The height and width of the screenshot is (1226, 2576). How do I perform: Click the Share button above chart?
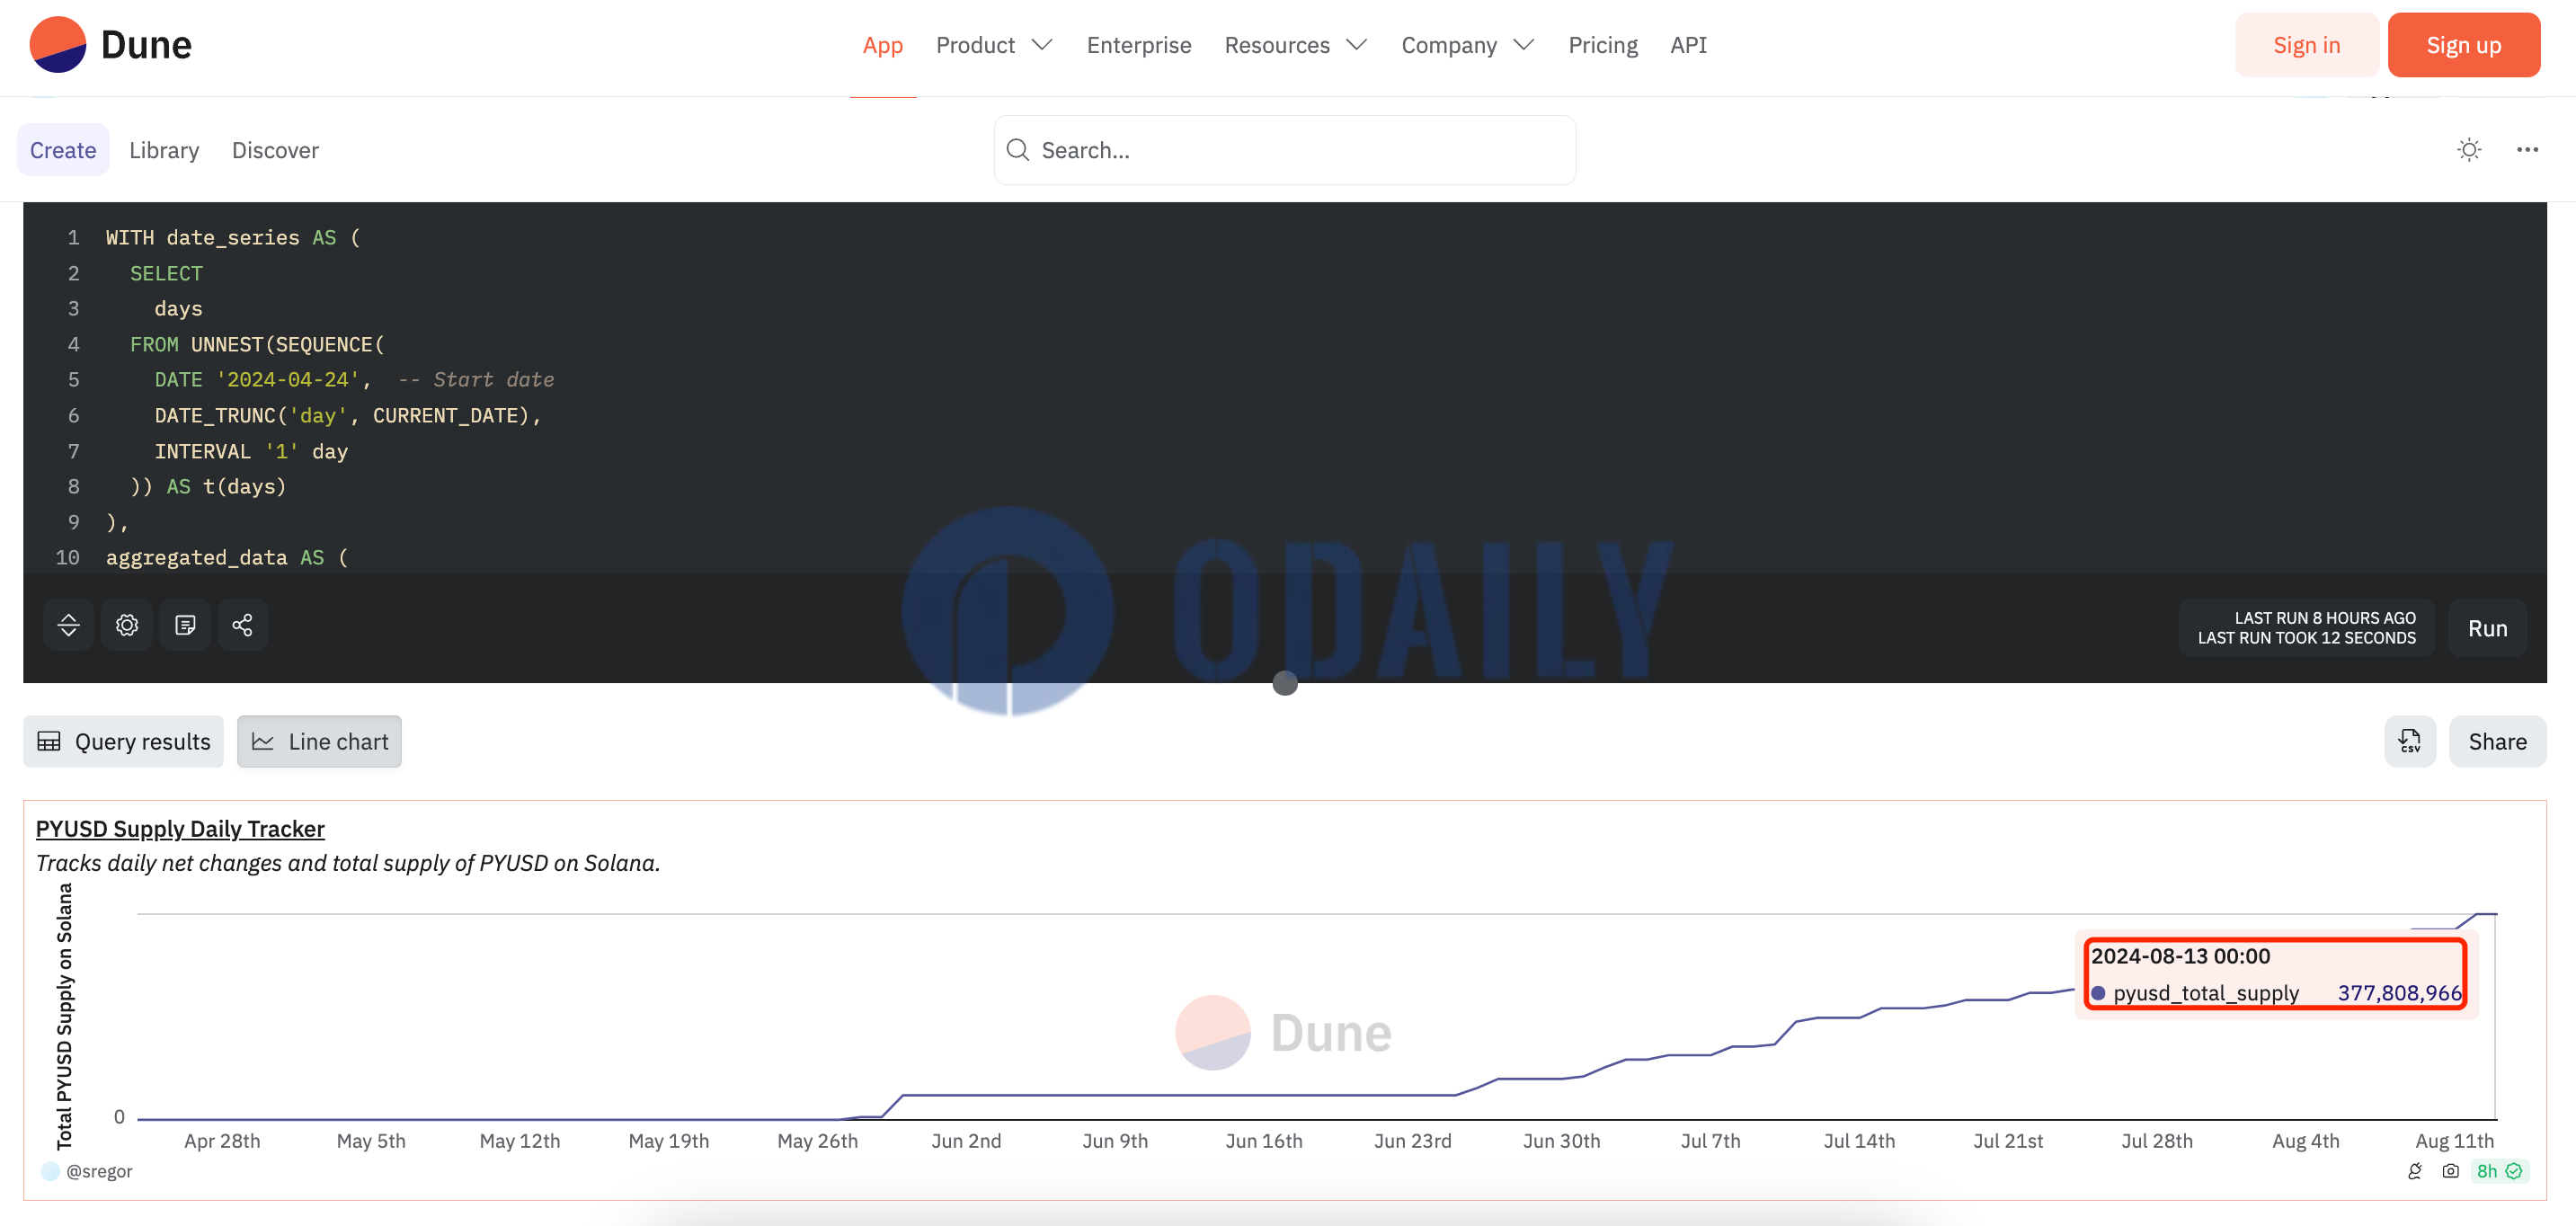coord(2497,741)
